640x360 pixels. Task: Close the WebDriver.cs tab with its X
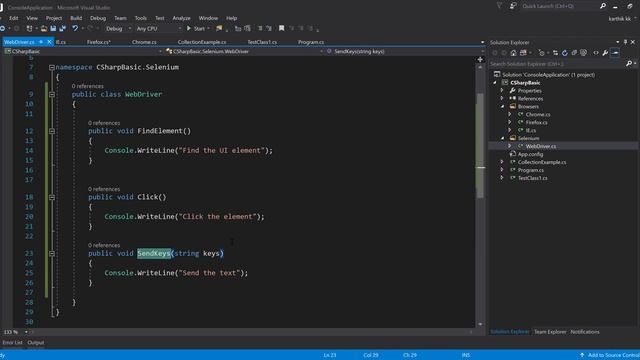pos(49,42)
